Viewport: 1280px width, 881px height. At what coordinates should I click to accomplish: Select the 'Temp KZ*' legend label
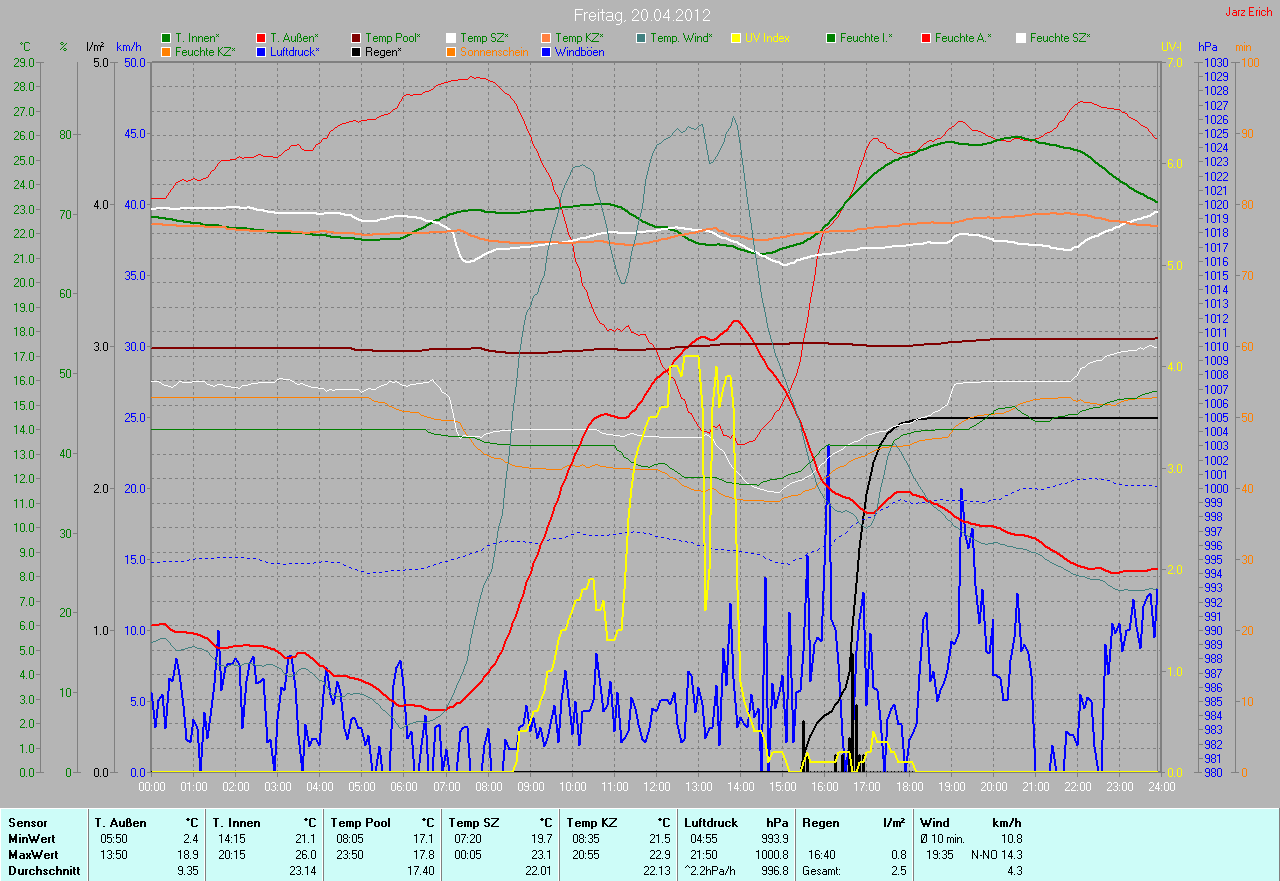(579, 38)
